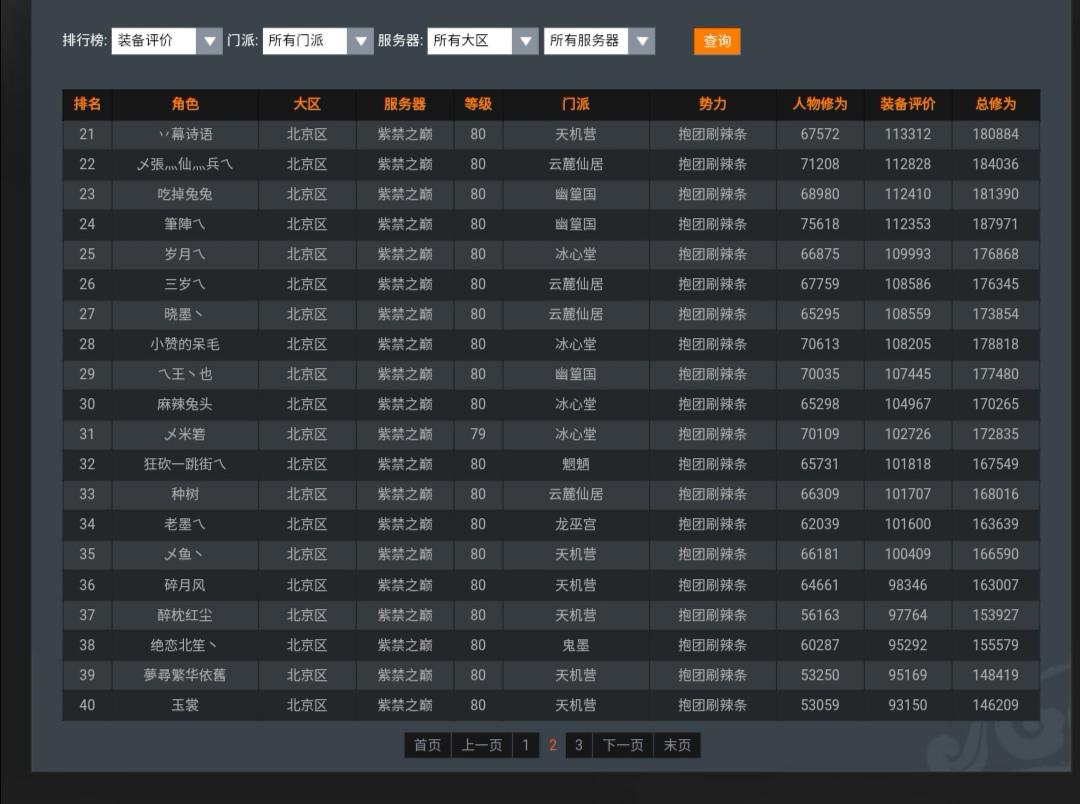This screenshot has width=1080, height=804.
Task: Click the 装备评价 column header
Action: (908, 104)
